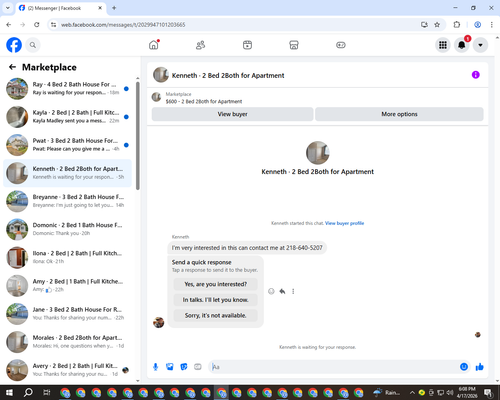Open Amy 2 Bed 1 Bath conversation

point(67,286)
